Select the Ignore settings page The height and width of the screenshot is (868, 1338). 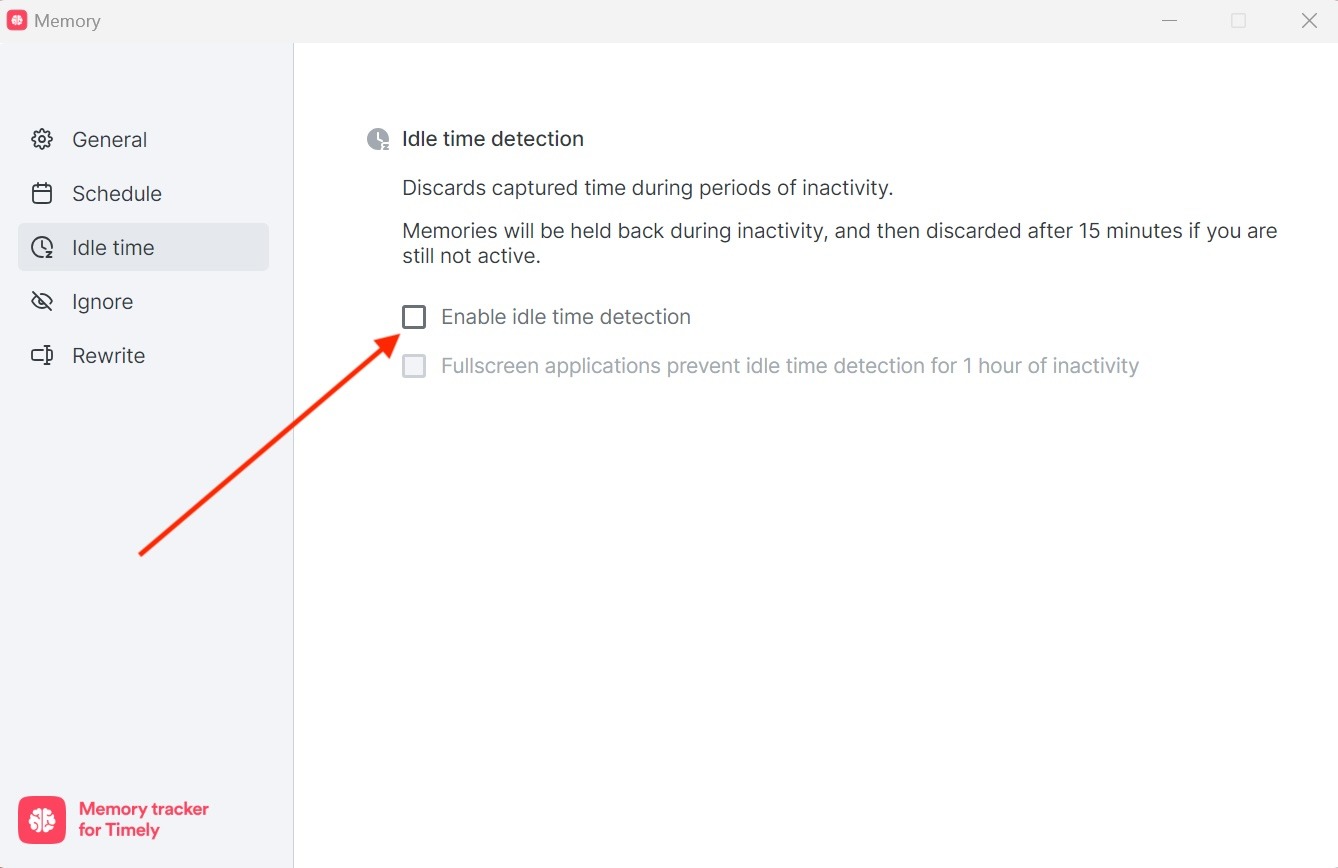point(102,301)
